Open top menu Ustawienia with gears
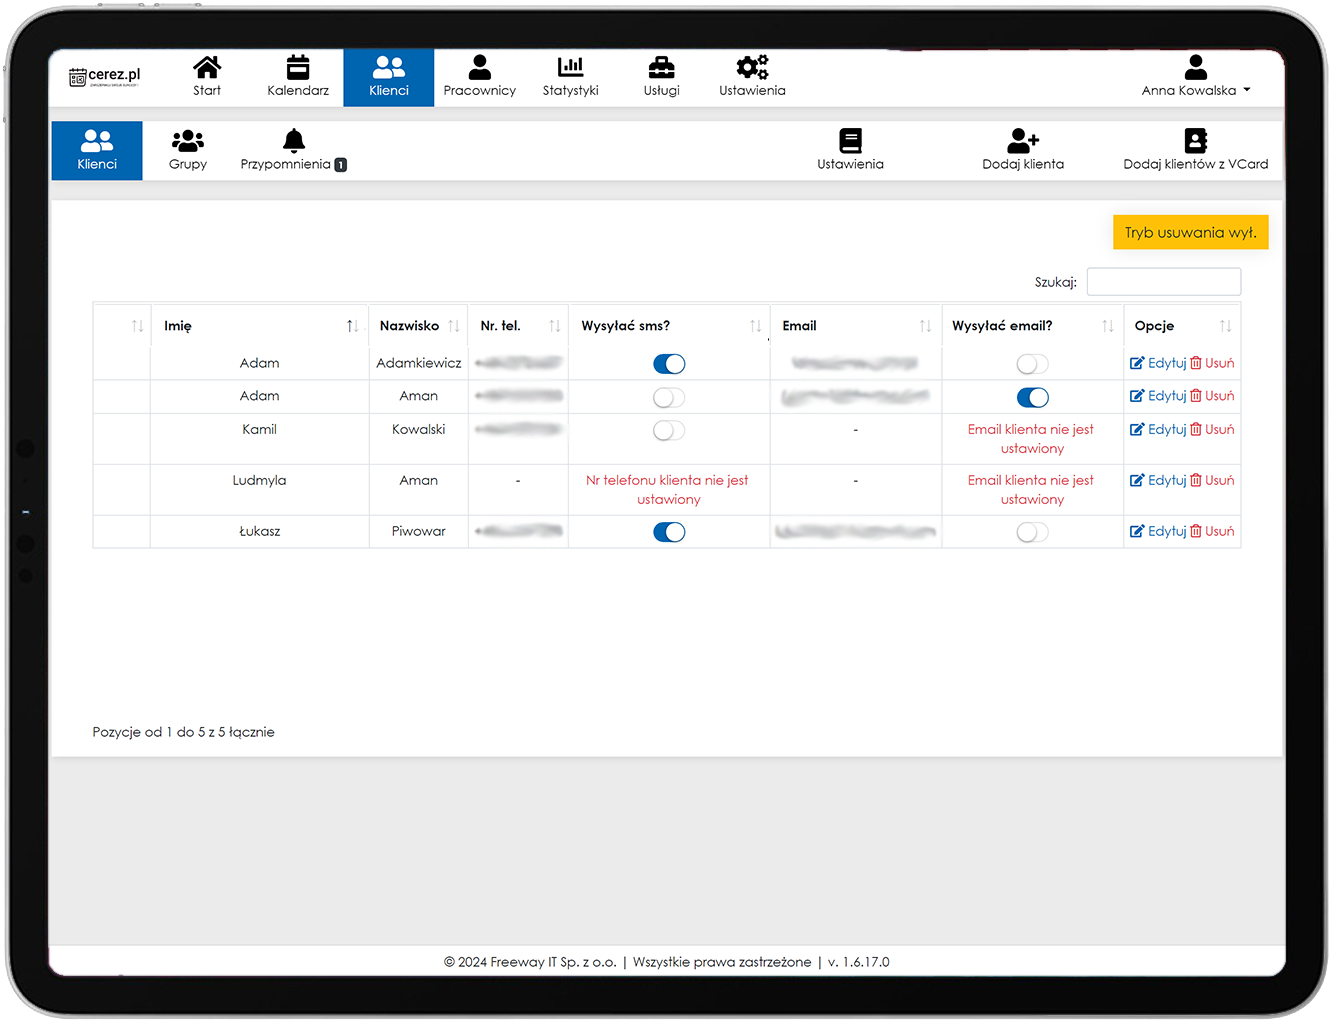Screen dimensions: 1334x1026 [x=752, y=76]
